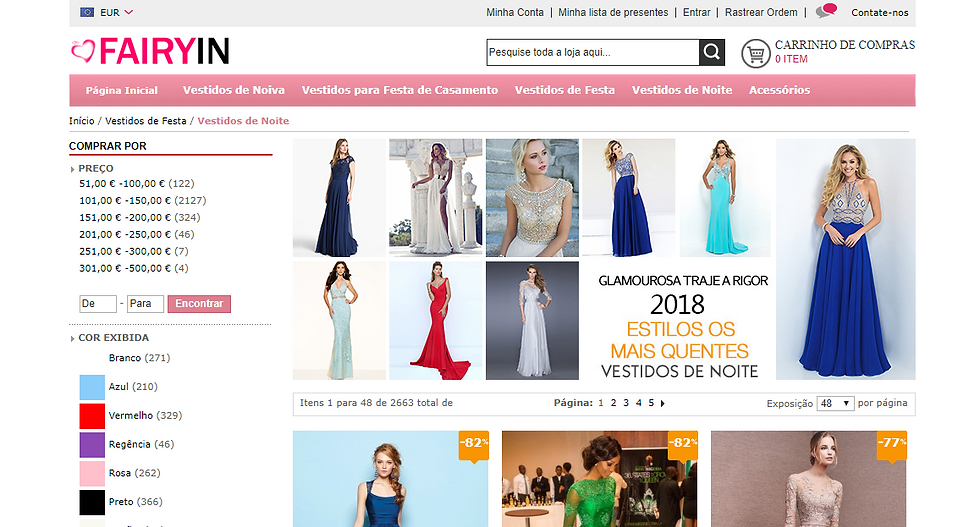980x527 pixels.
Task: Go to results page 5
Action: [651, 403]
